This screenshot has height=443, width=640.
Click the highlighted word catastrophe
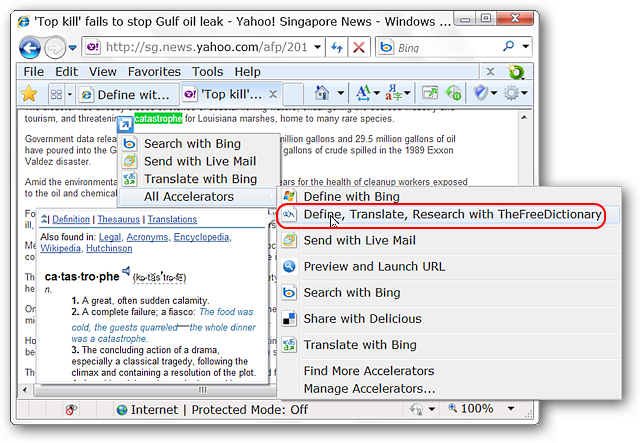tap(158, 119)
